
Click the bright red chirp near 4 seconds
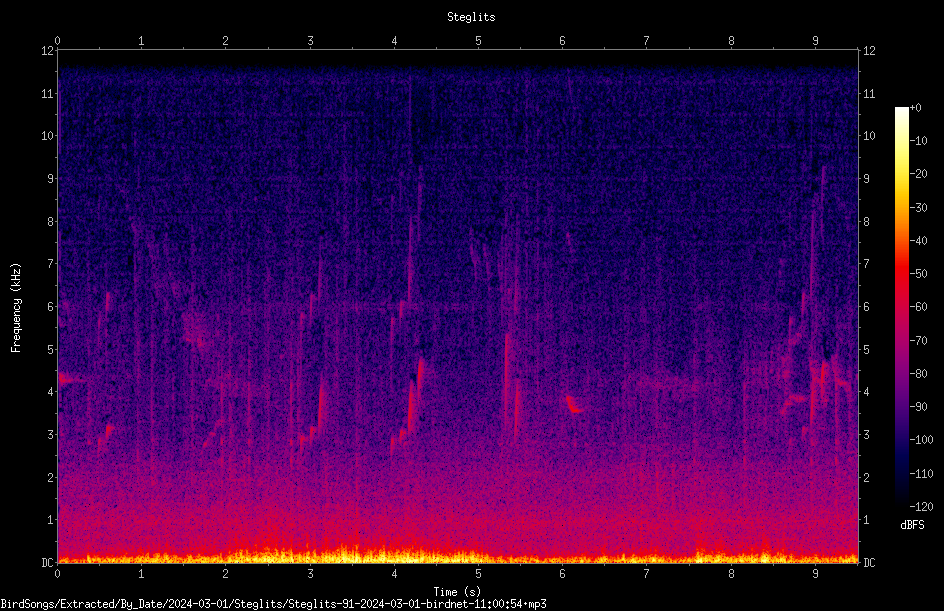click(413, 403)
